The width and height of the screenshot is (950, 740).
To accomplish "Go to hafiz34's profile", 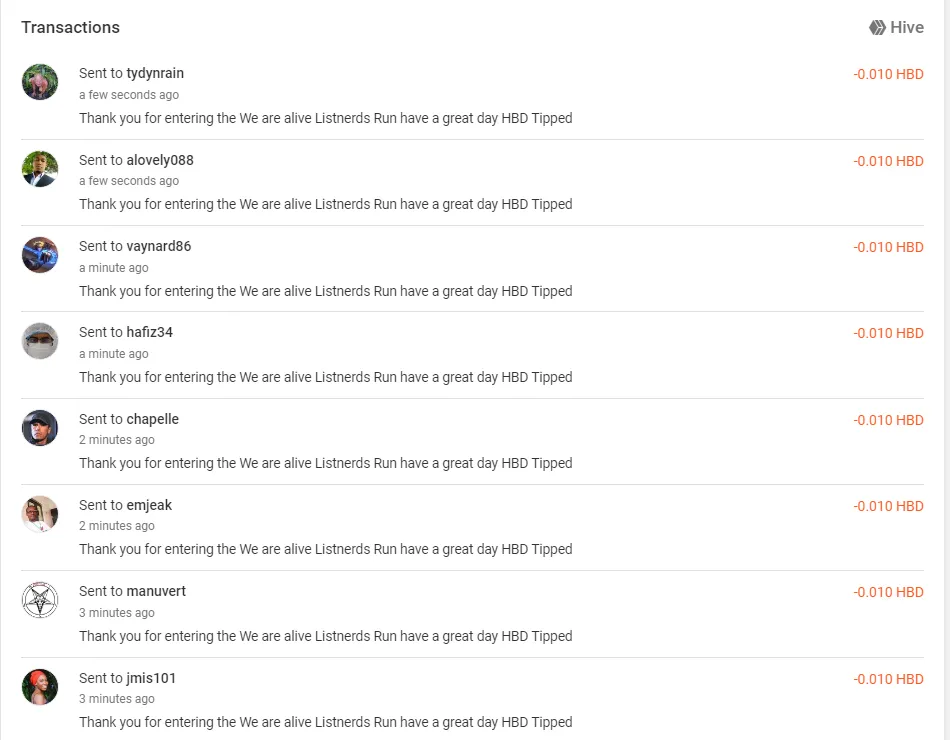I will (x=149, y=332).
